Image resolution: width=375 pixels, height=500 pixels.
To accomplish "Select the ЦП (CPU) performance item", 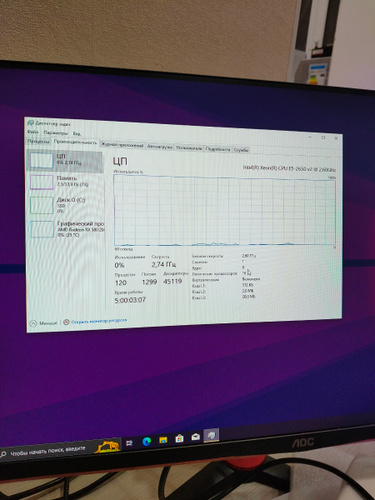I will [65, 161].
